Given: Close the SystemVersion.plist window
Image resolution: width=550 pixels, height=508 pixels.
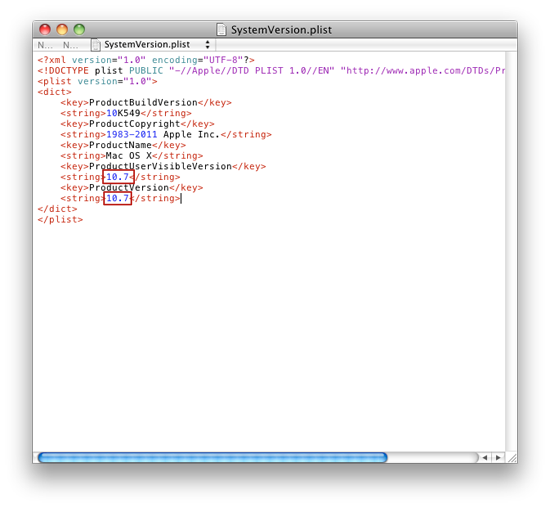Looking at the screenshot, I should (45, 29).
